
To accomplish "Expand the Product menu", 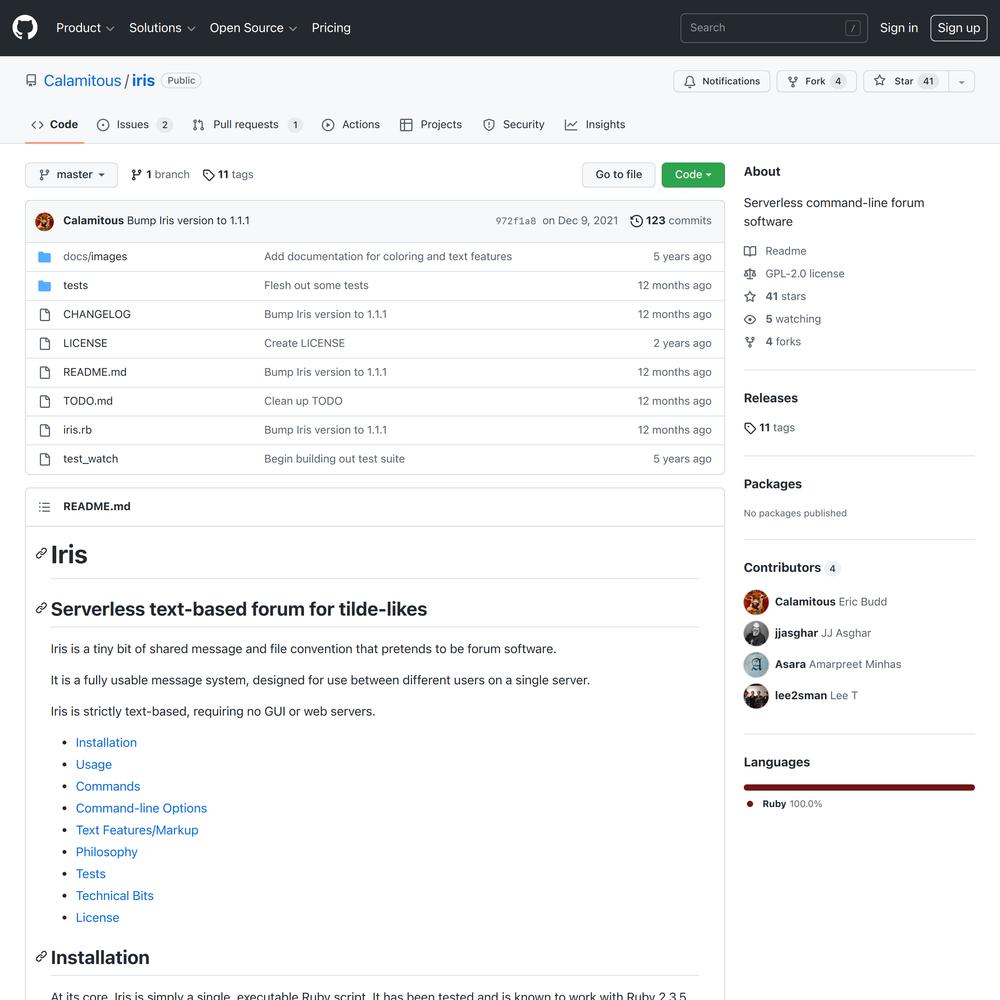I will [x=85, y=28].
